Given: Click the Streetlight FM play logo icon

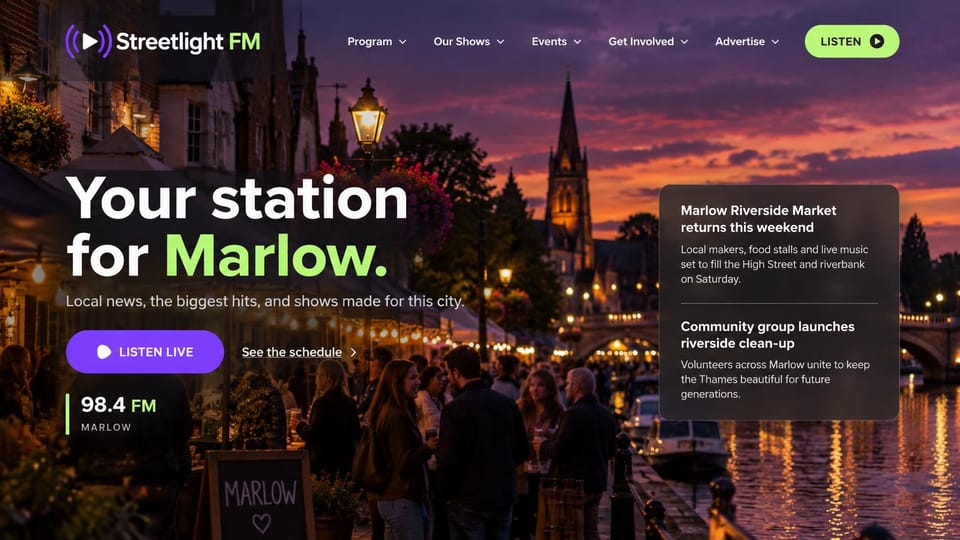Looking at the screenshot, I should click(89, 41).
